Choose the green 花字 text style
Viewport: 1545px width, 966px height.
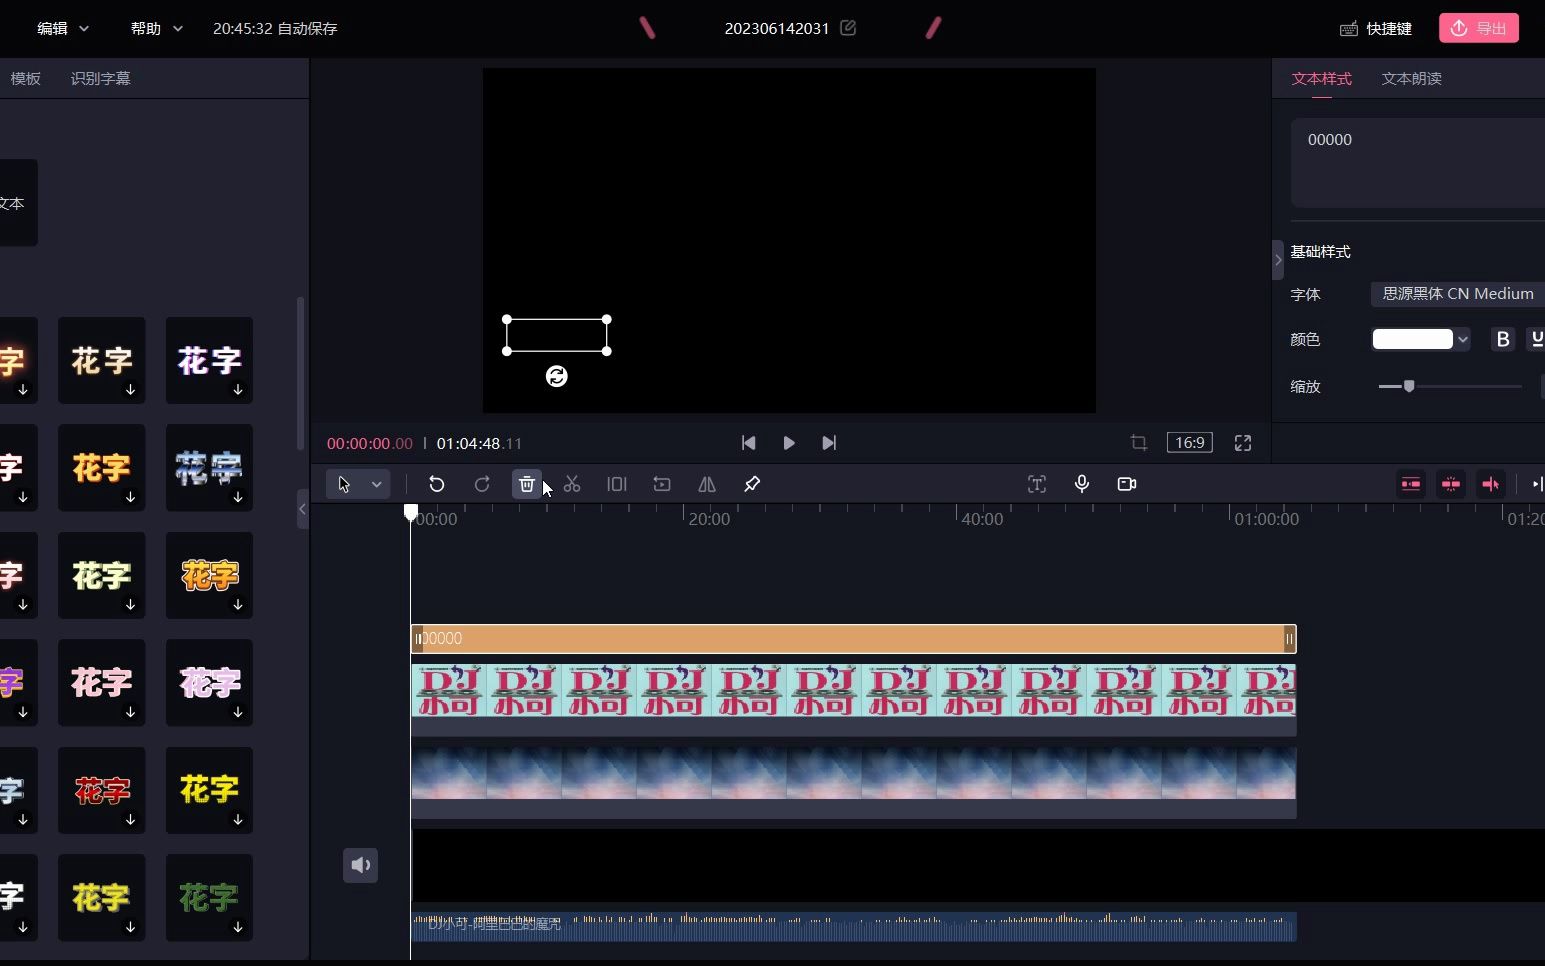(209, 898)
